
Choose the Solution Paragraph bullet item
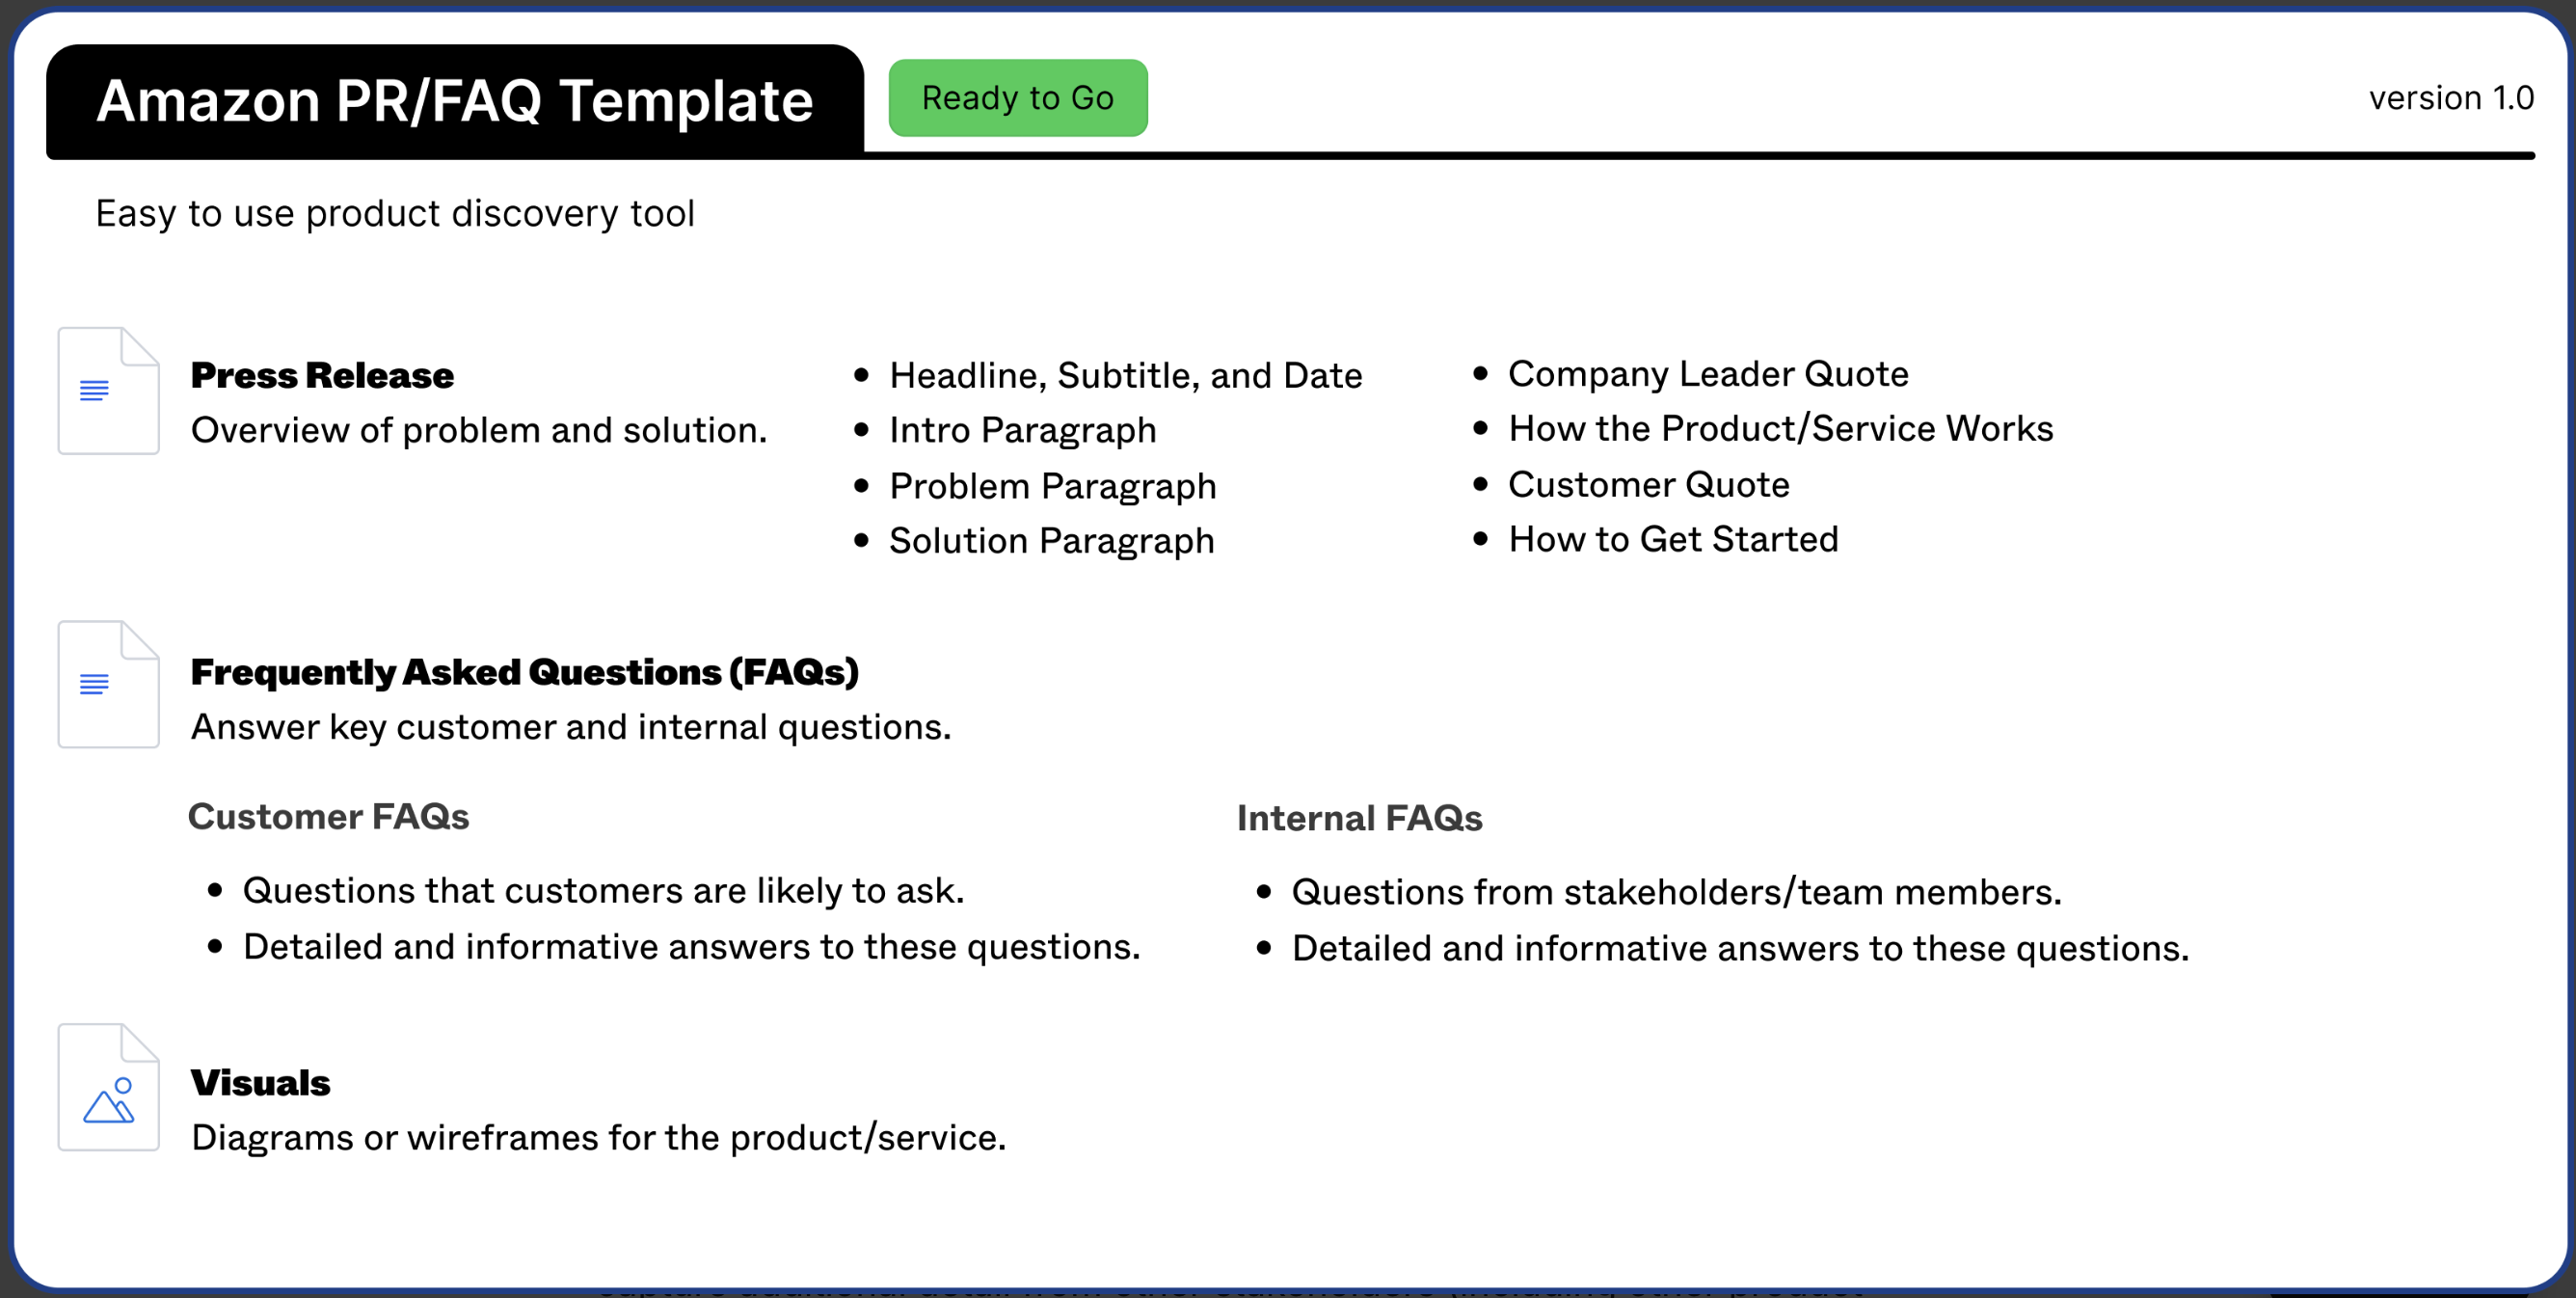(x=1051, y=541)
